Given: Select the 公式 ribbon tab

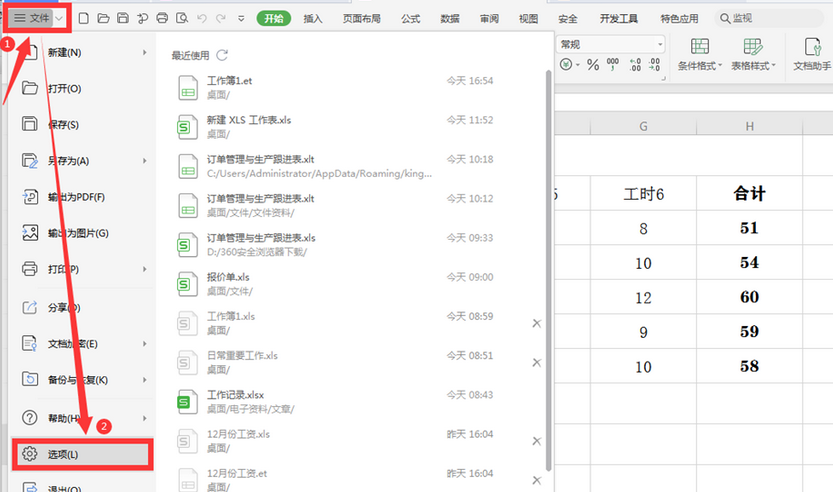Looking at the screenshot, I should coord(411,19).
